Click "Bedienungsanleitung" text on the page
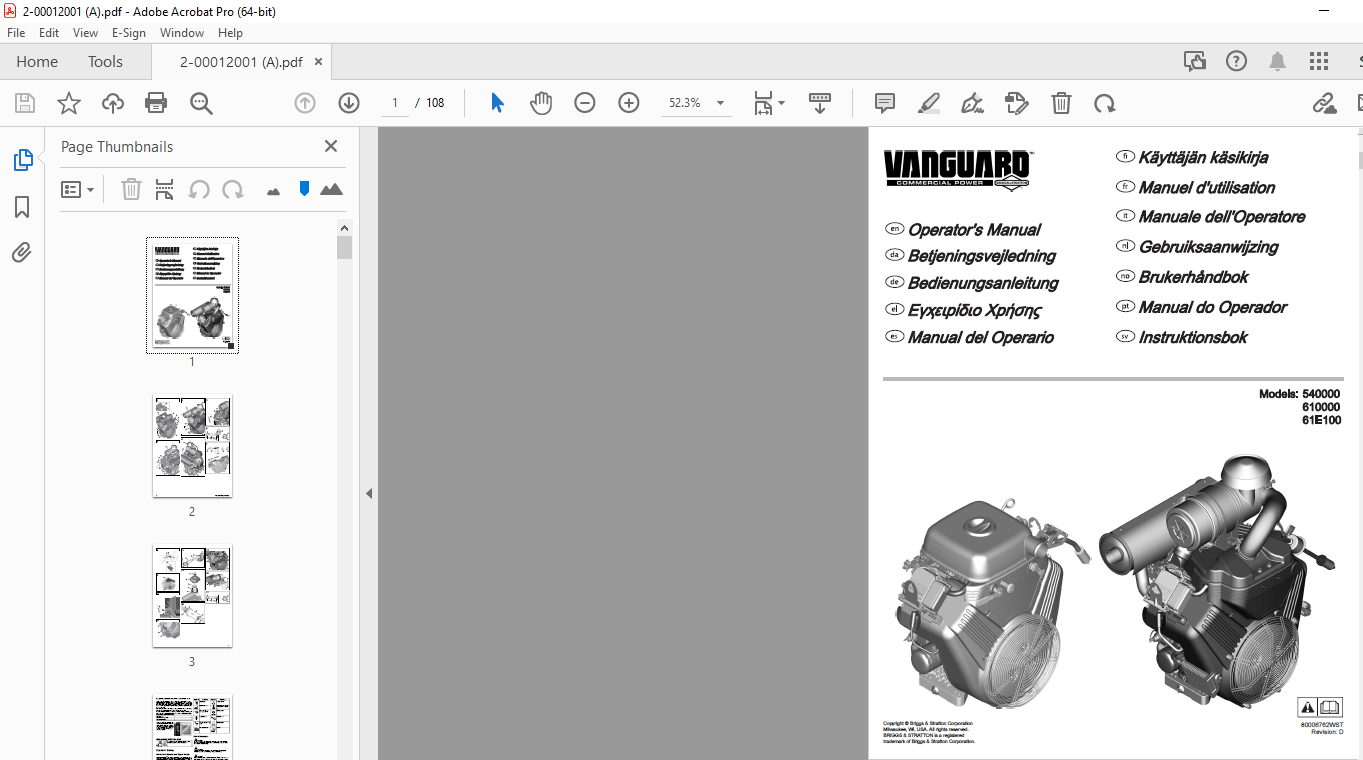Screen dimensions: 1363x760 983,284
